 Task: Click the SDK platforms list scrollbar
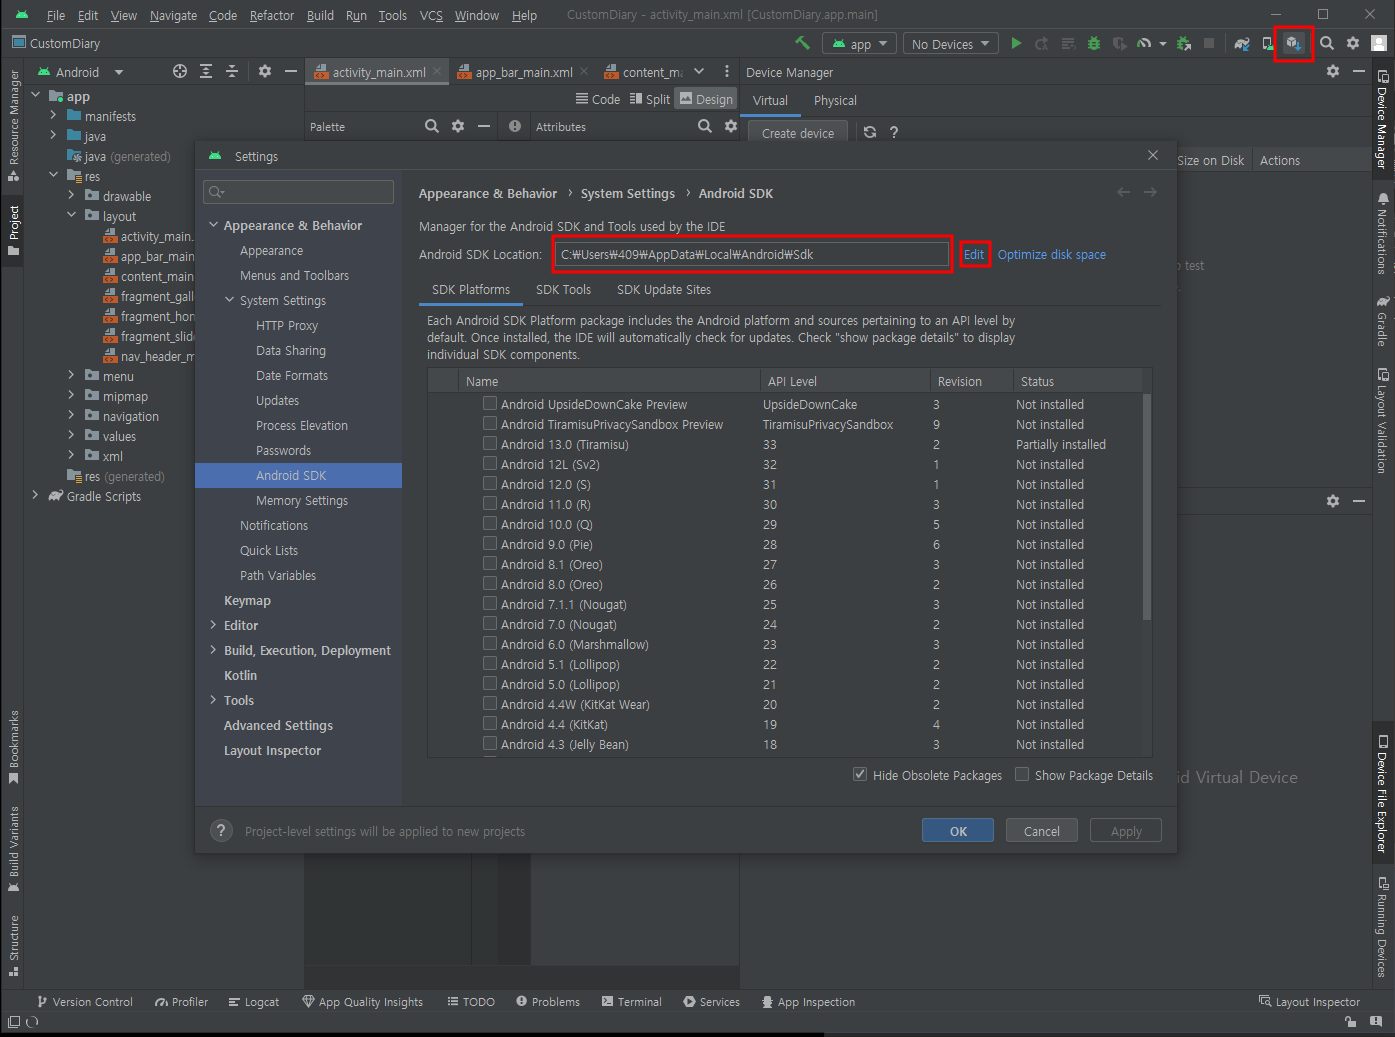[1146, 506]
